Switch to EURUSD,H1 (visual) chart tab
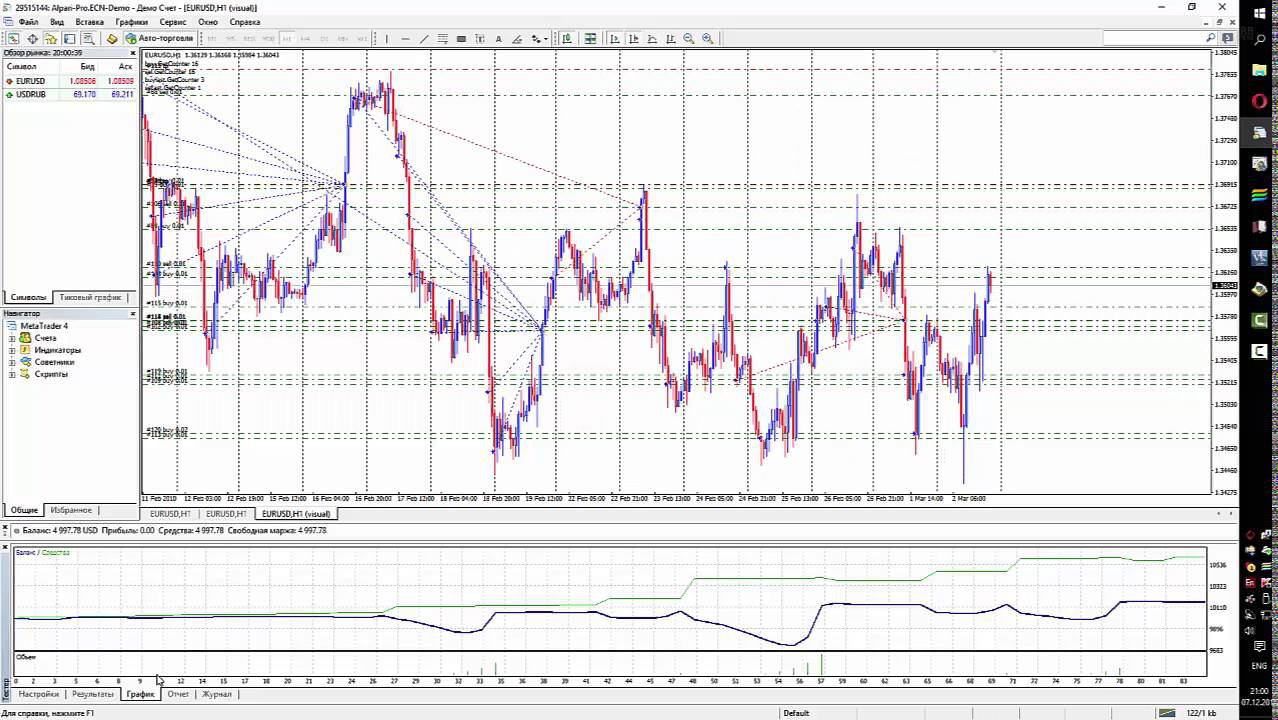The height and width of the screenshot is (720, 1278). [x=296, y=514]
